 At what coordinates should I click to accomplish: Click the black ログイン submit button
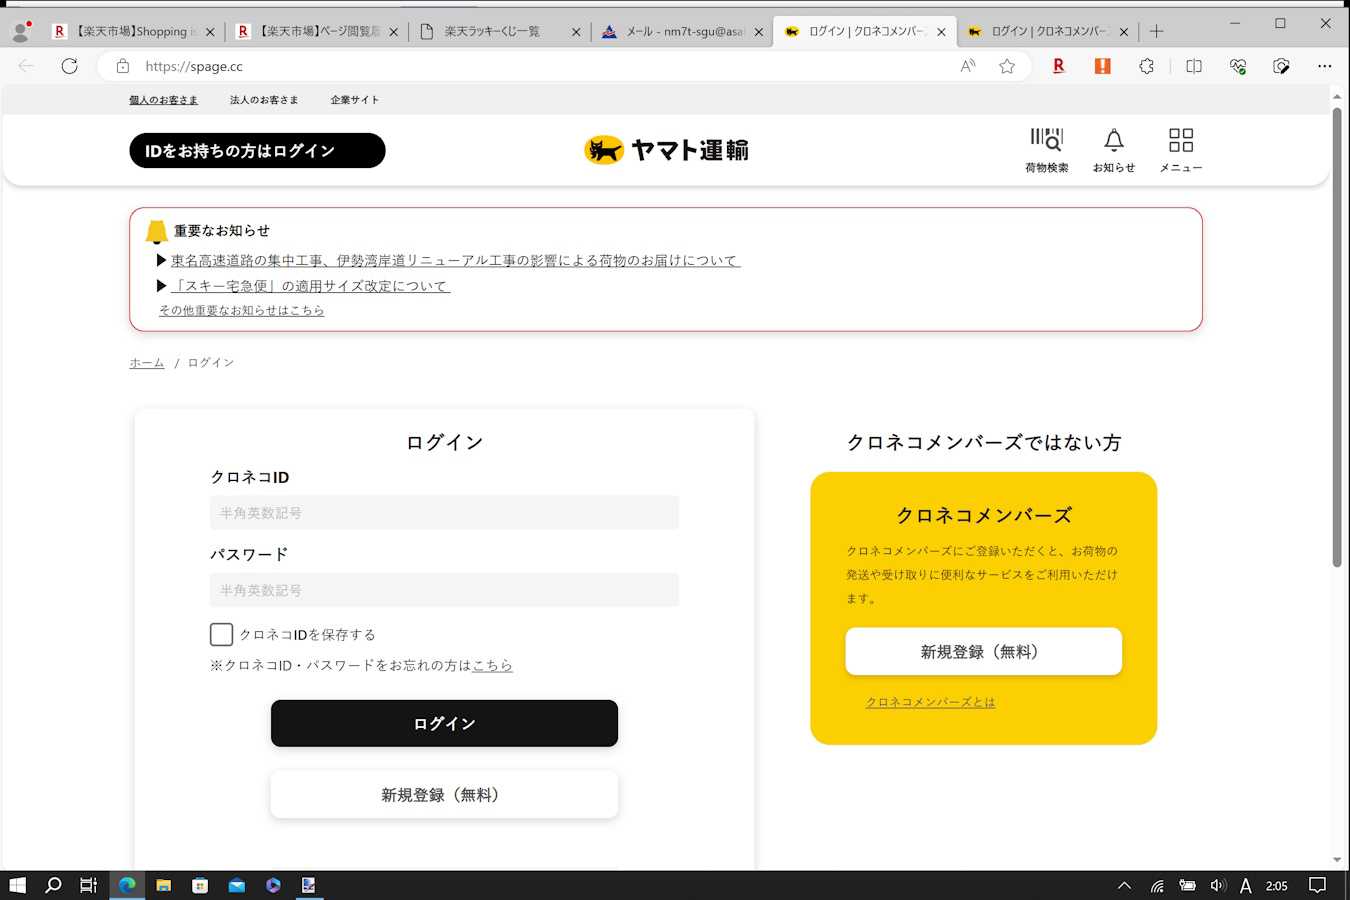coord(444,723)
